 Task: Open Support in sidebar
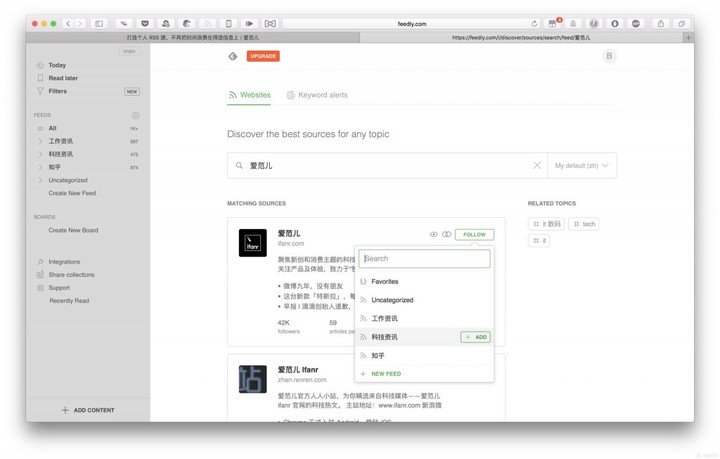point(59,288)
